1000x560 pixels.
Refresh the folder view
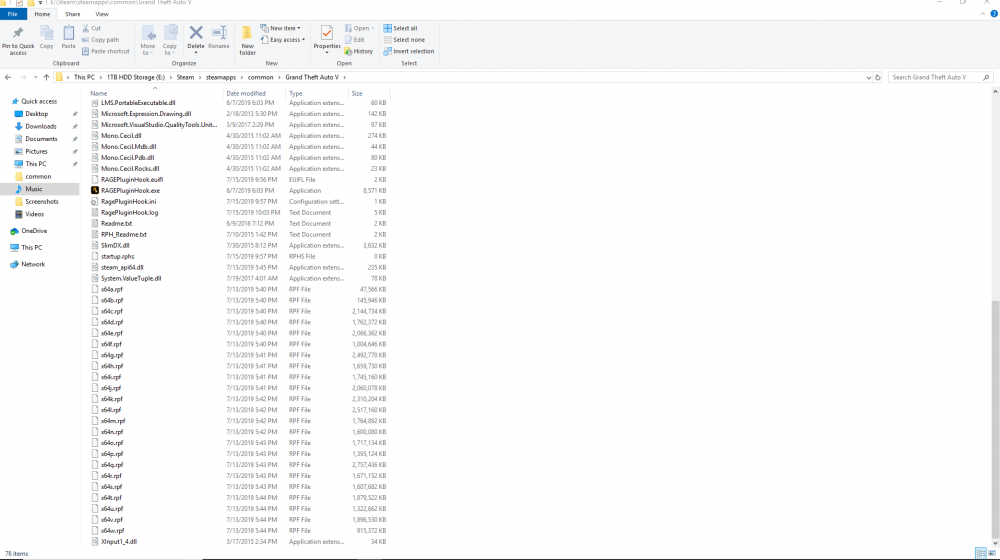(878, 77)
